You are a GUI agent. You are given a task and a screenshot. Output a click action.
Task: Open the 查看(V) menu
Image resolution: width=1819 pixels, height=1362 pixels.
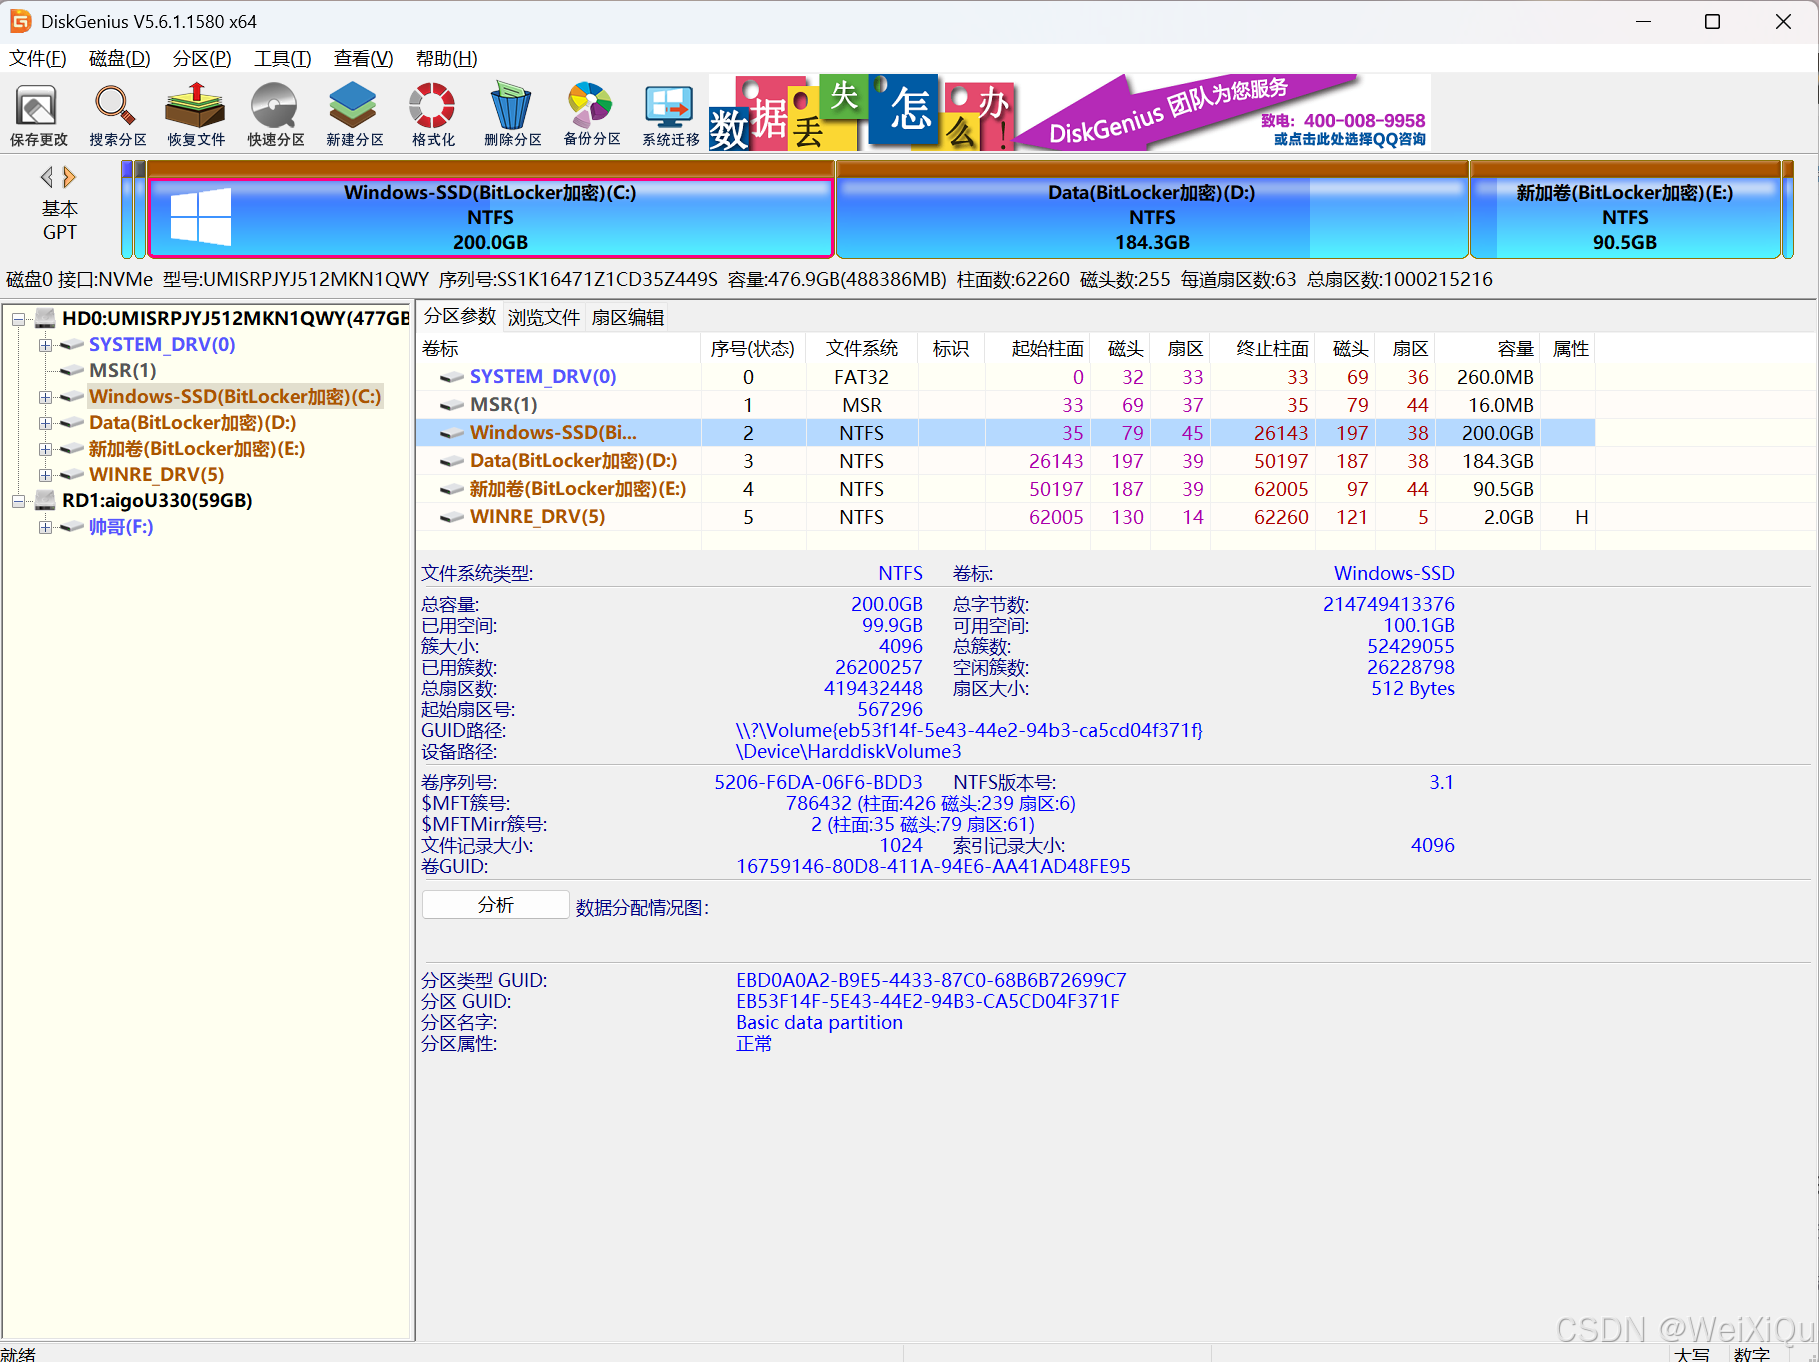click(x=363, y=58)
